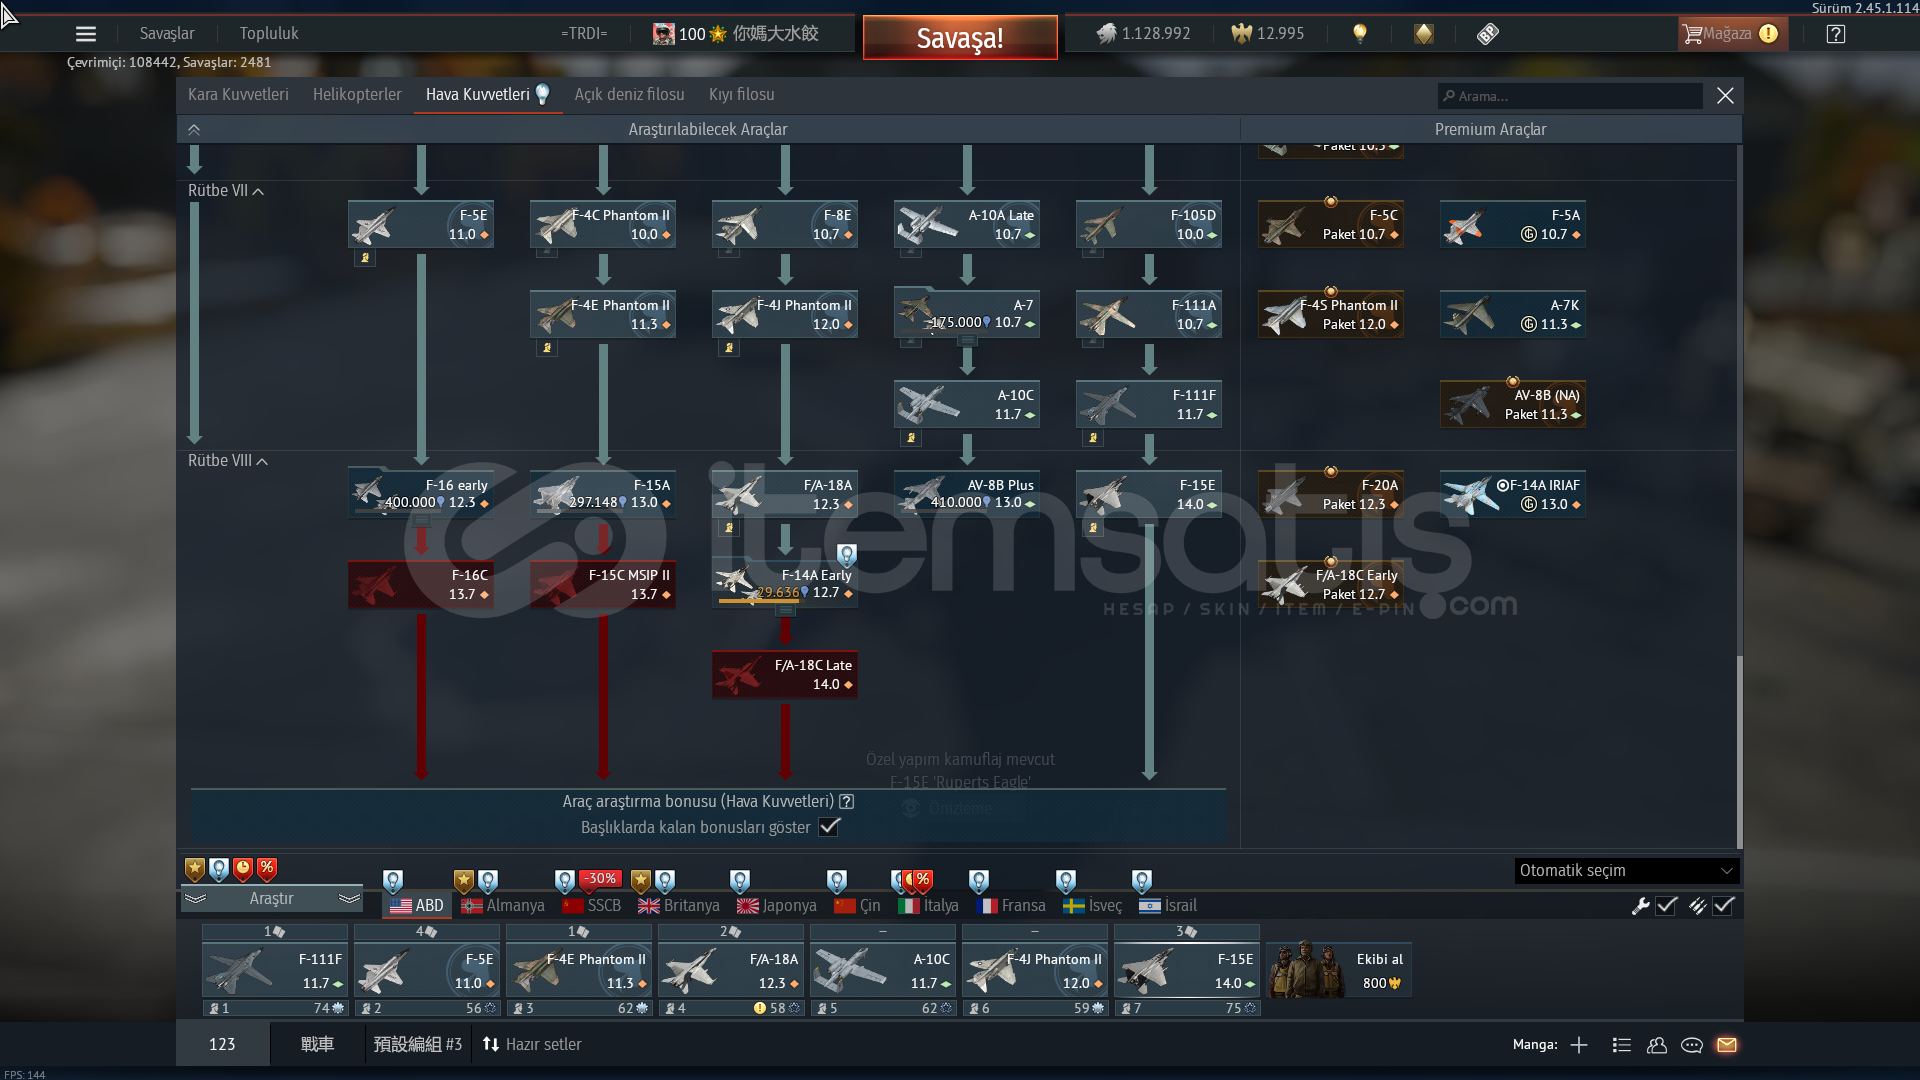This screenshot has width=1920, height=1080.
Task: Select the İsrail nation tab
Action: [x=1168, y=906]
